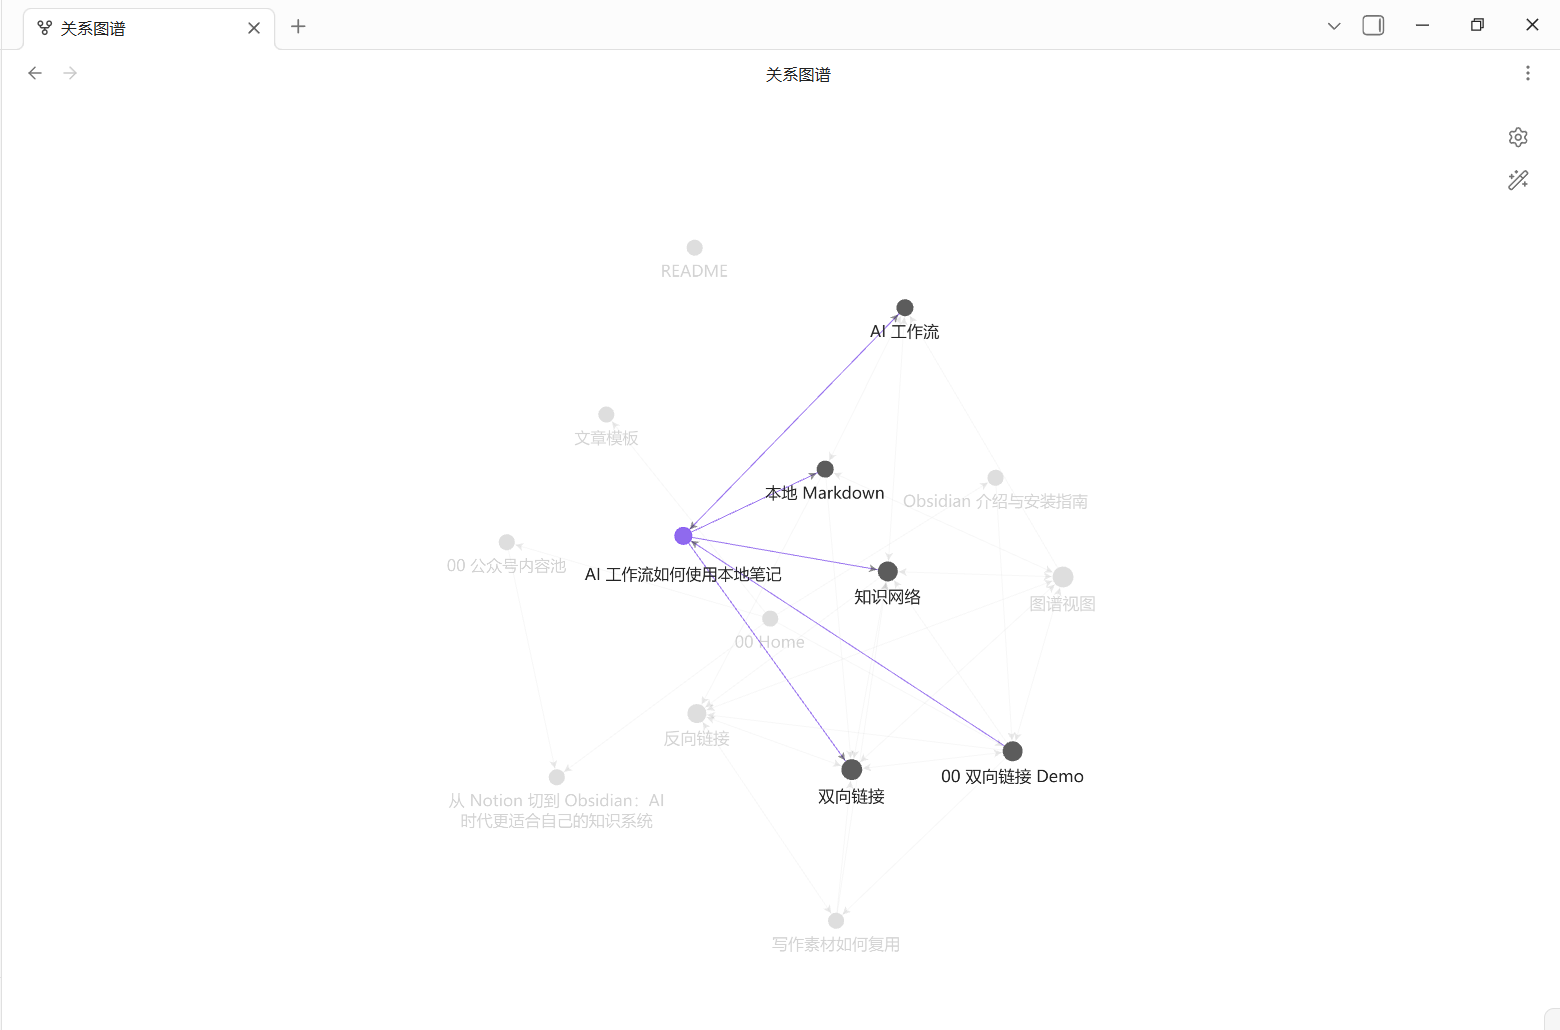
Task: Start the timelapse animation wand icon
Action: pos(1518,180)
